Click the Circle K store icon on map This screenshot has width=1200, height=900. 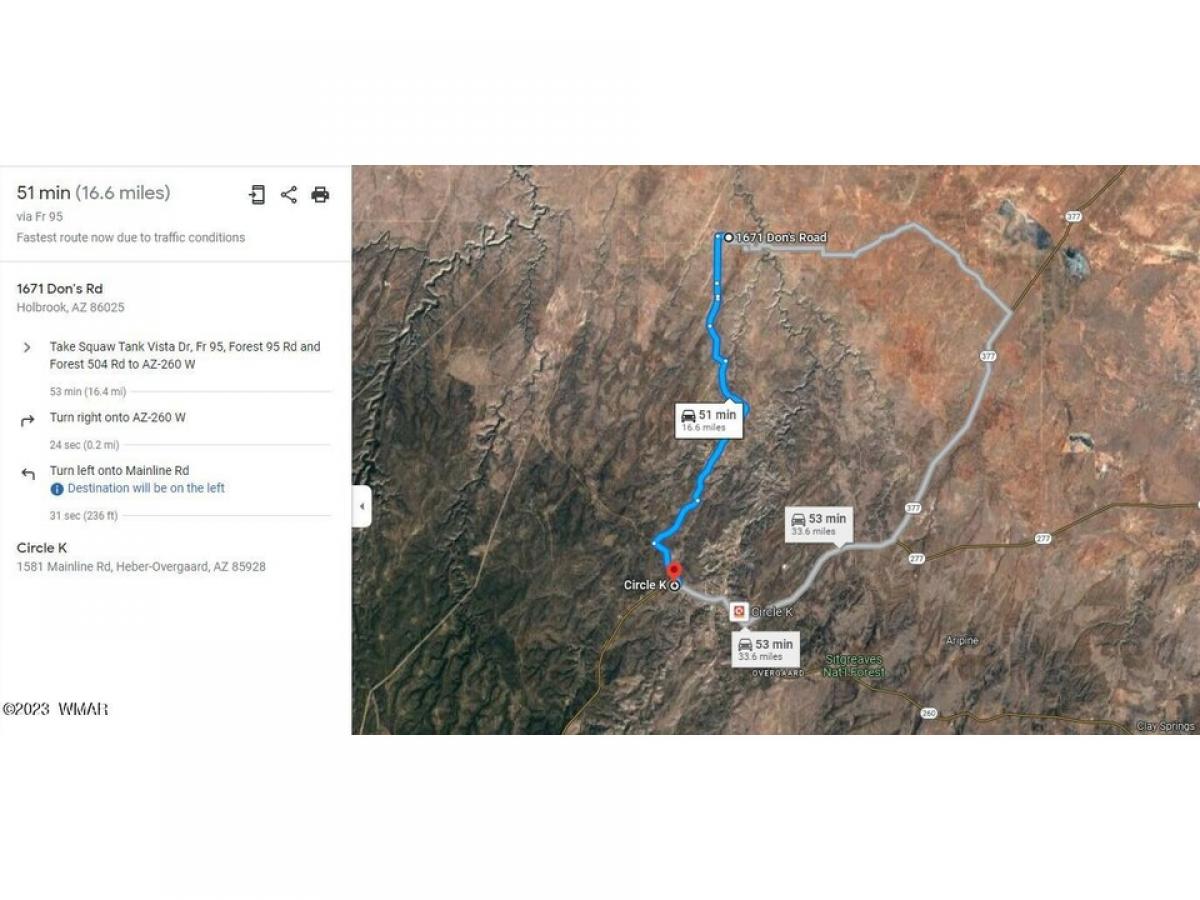coord(738,611)
